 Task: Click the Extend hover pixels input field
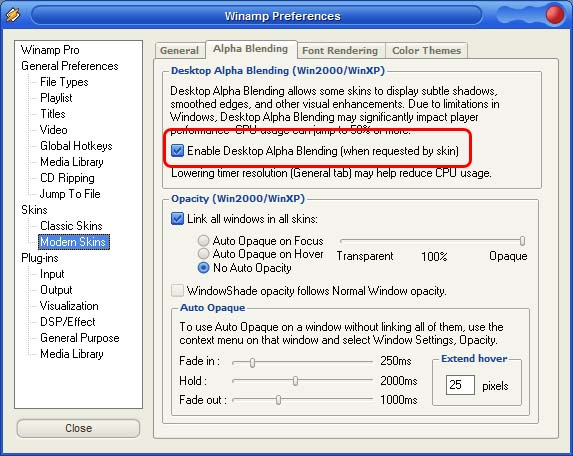tap(460, 385)
